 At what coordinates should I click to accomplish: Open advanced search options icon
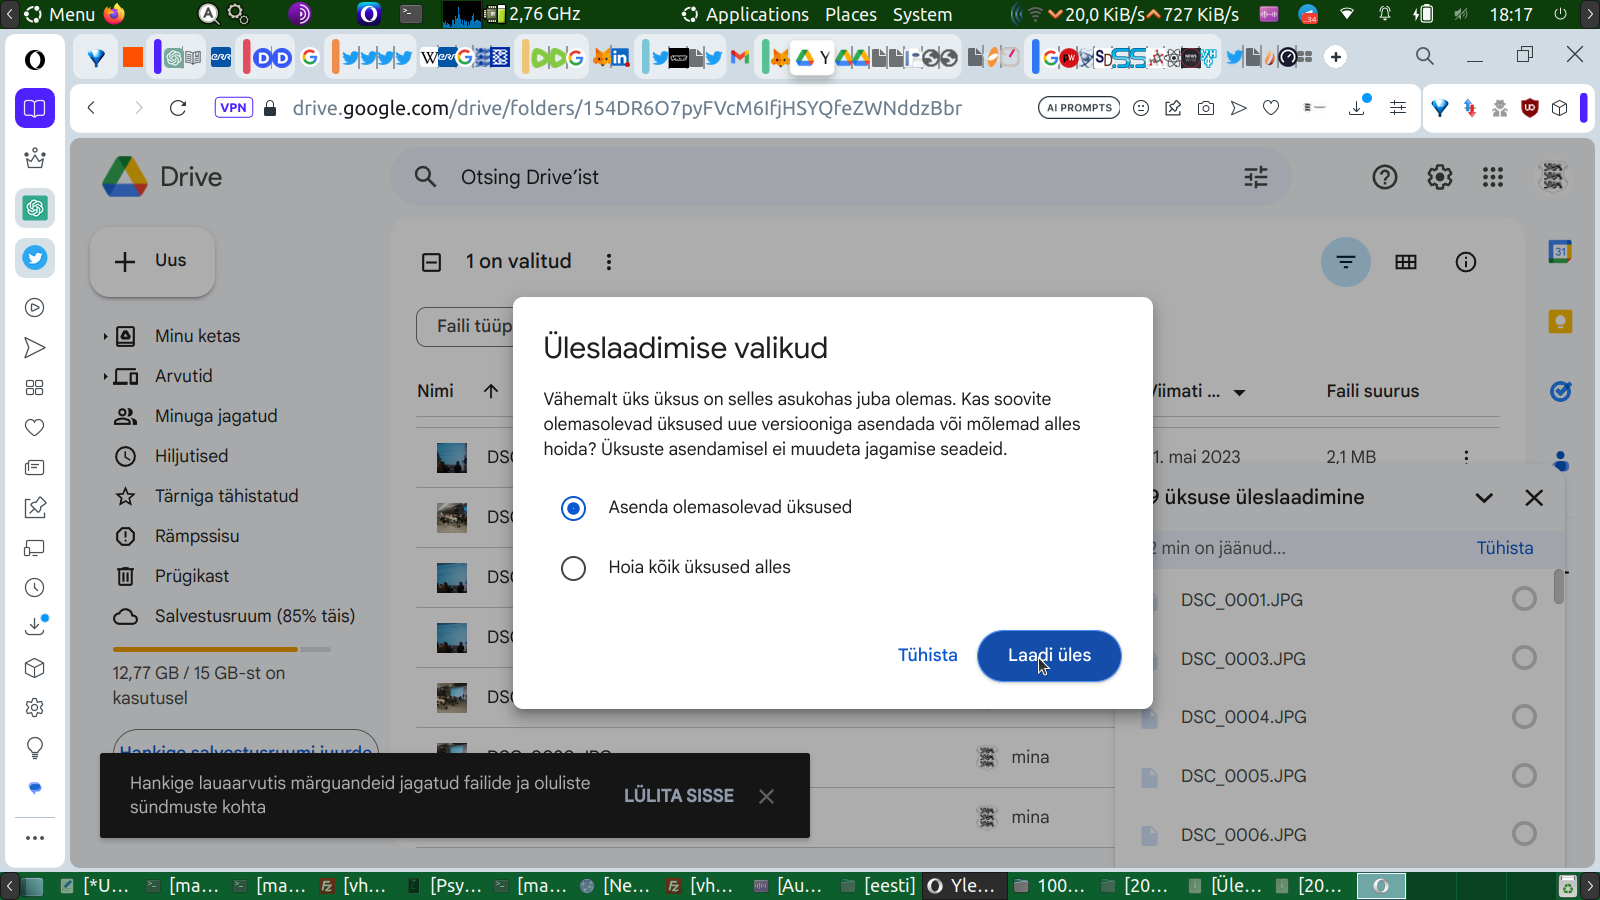1256,177
